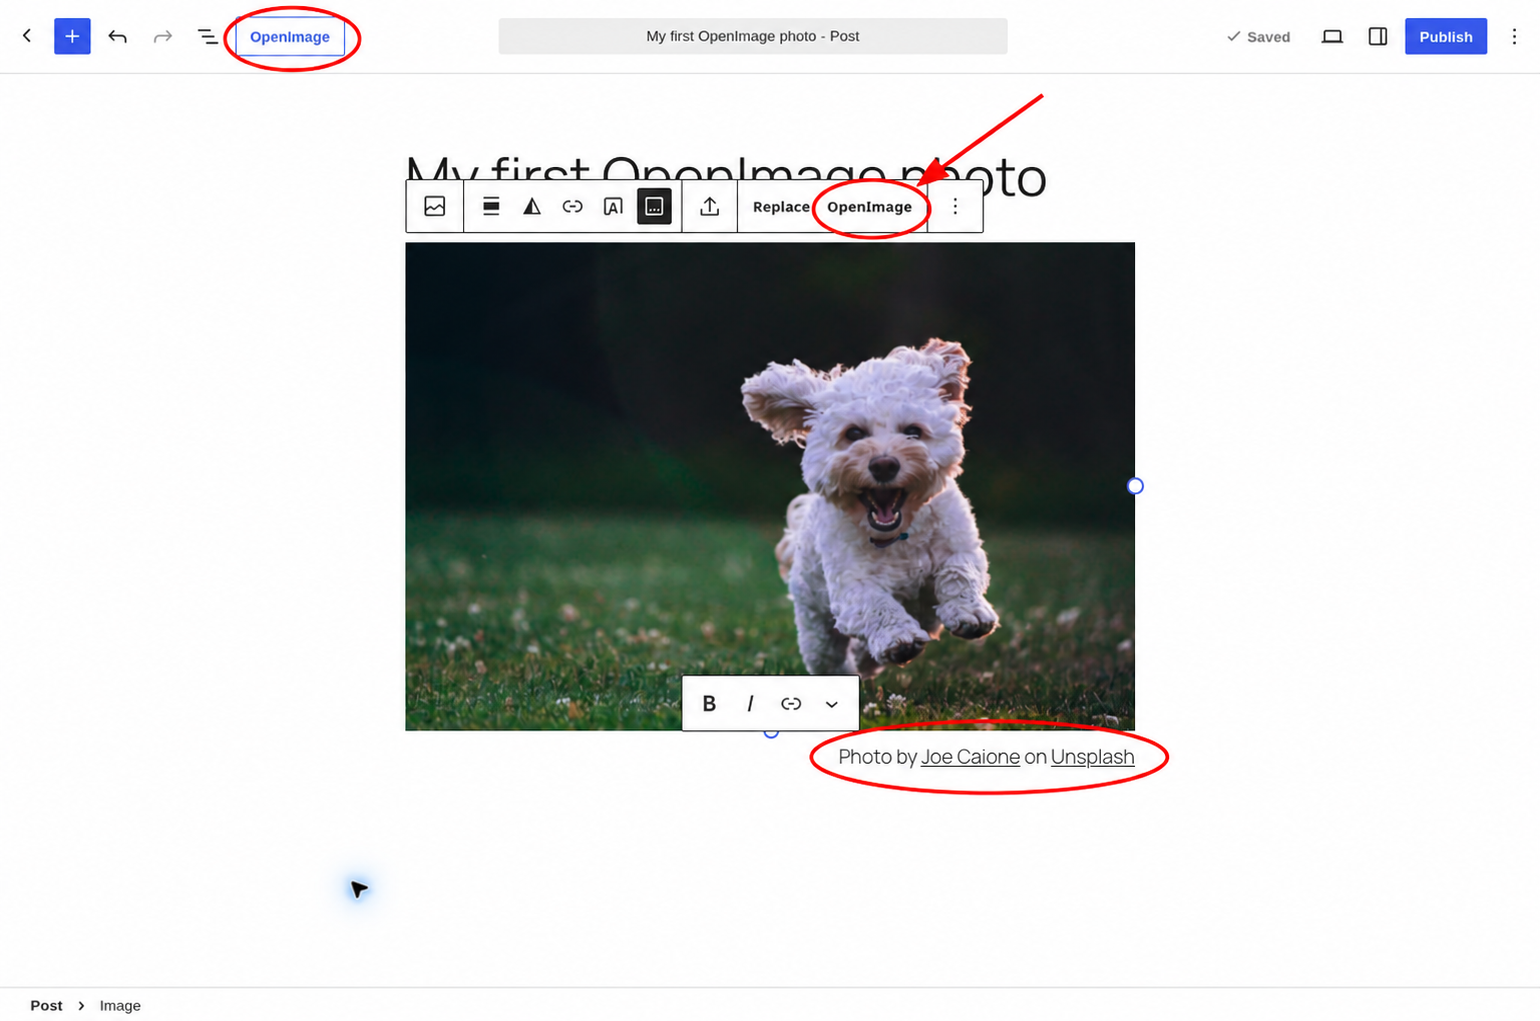Open the block inserter plus button

coord(72,36)
